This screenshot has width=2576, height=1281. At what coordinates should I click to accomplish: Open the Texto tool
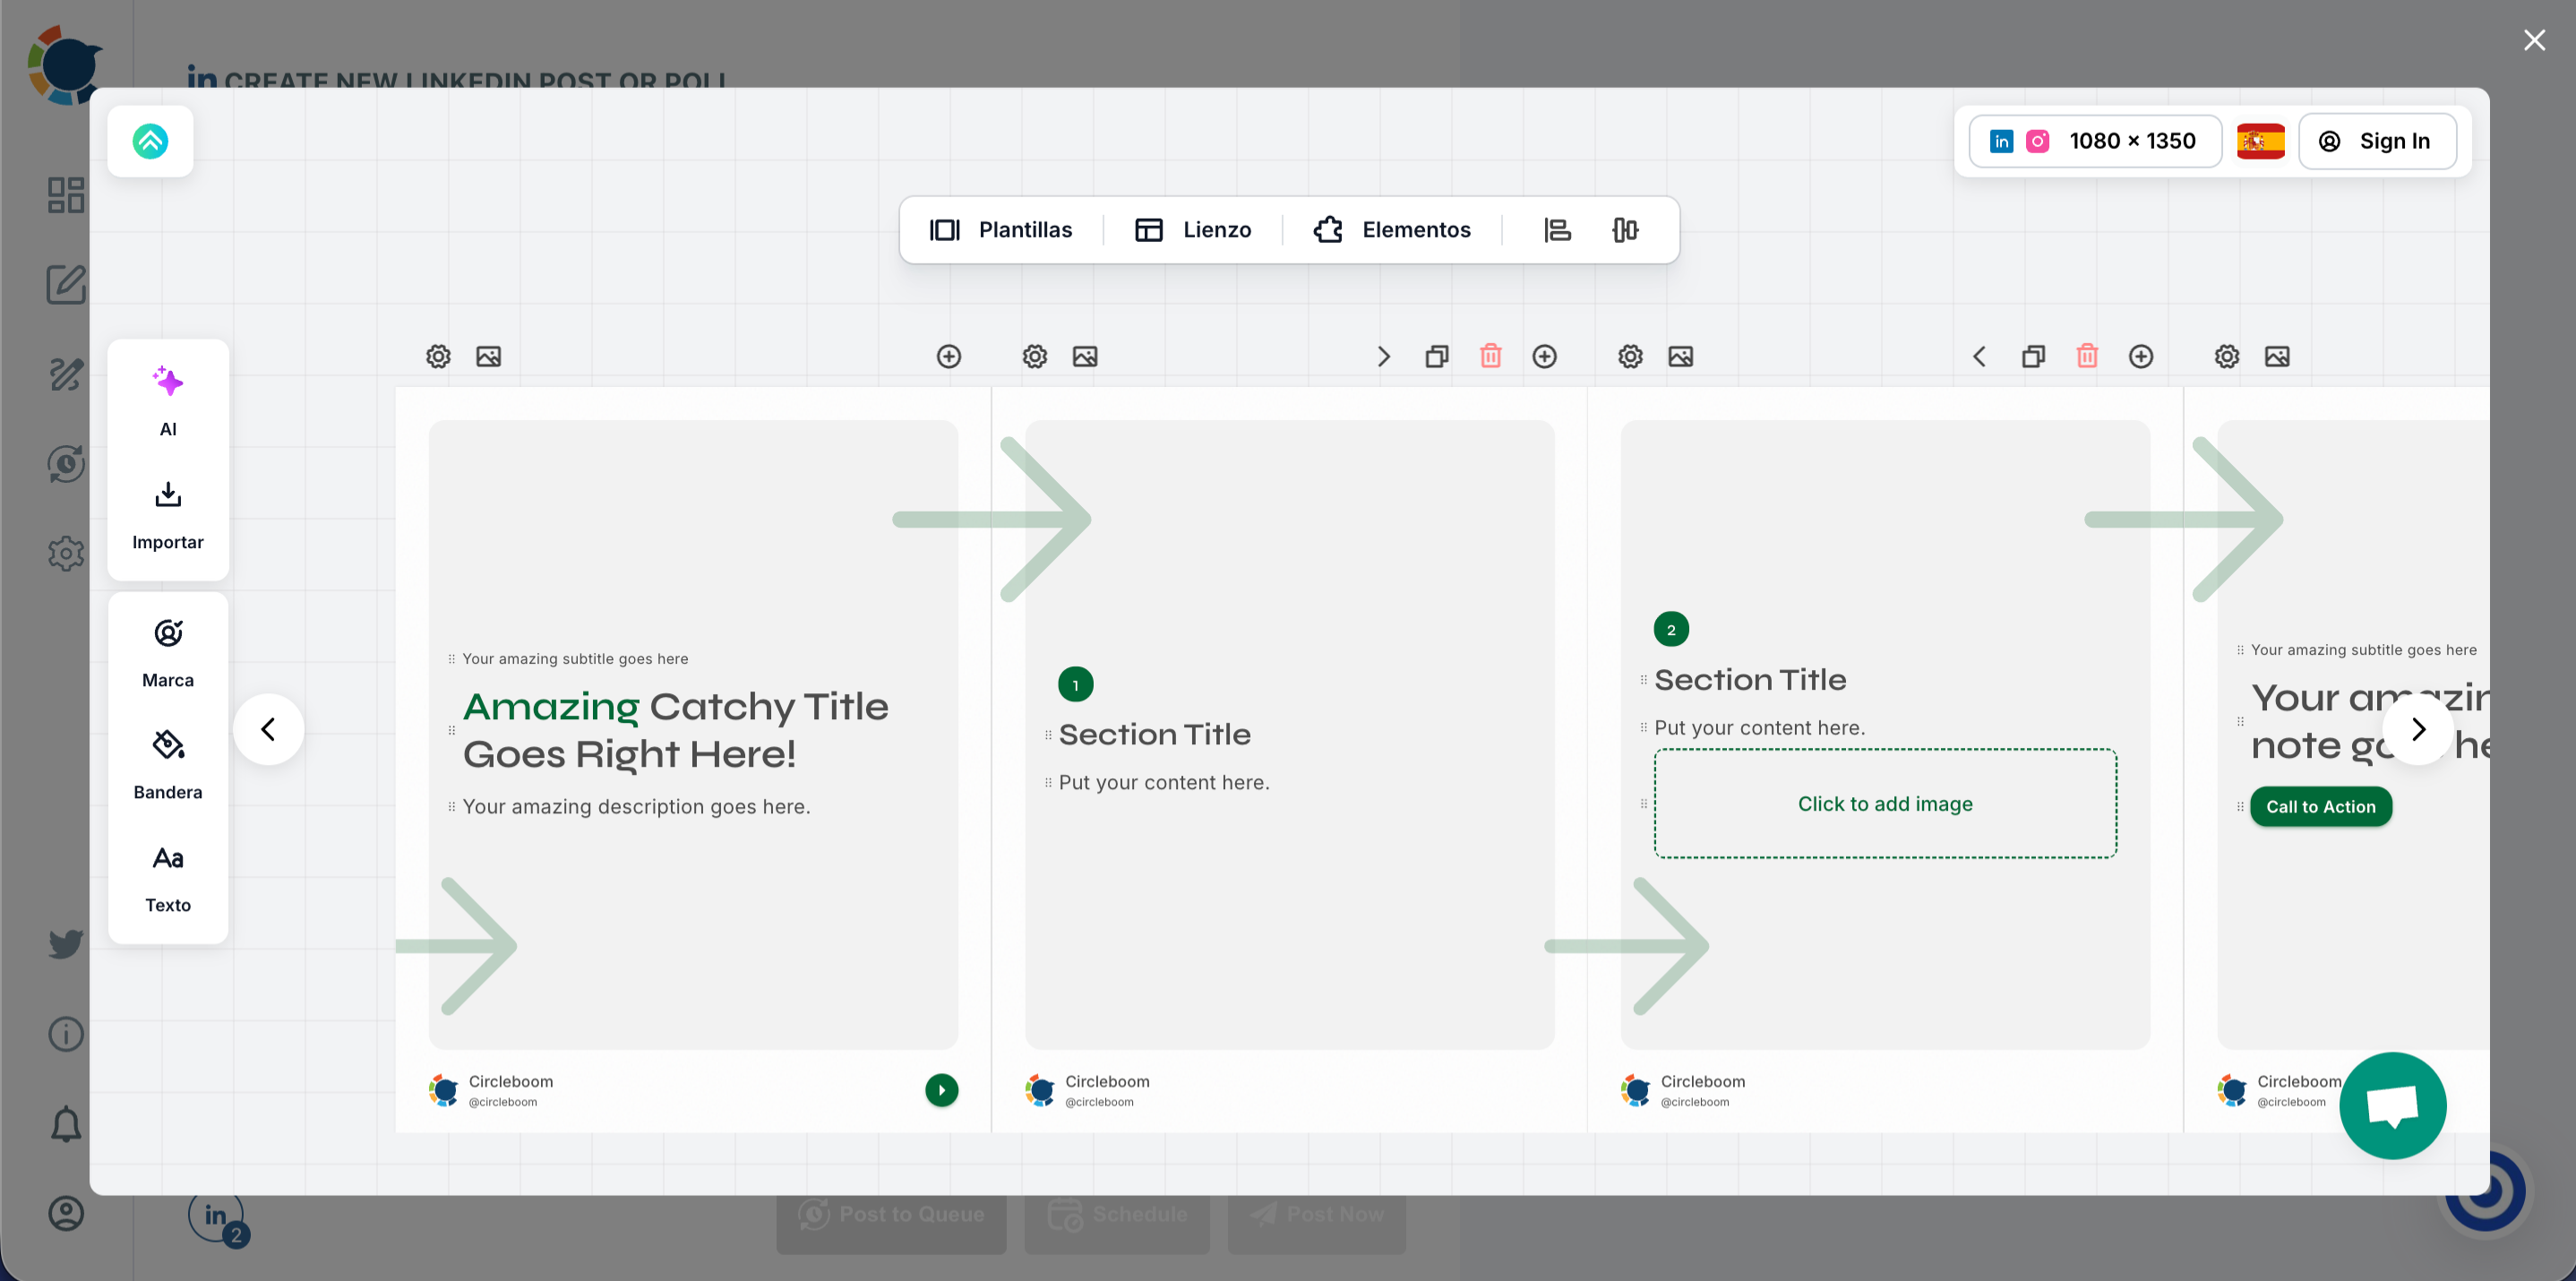pyautogui.click(x=167, y=875)
